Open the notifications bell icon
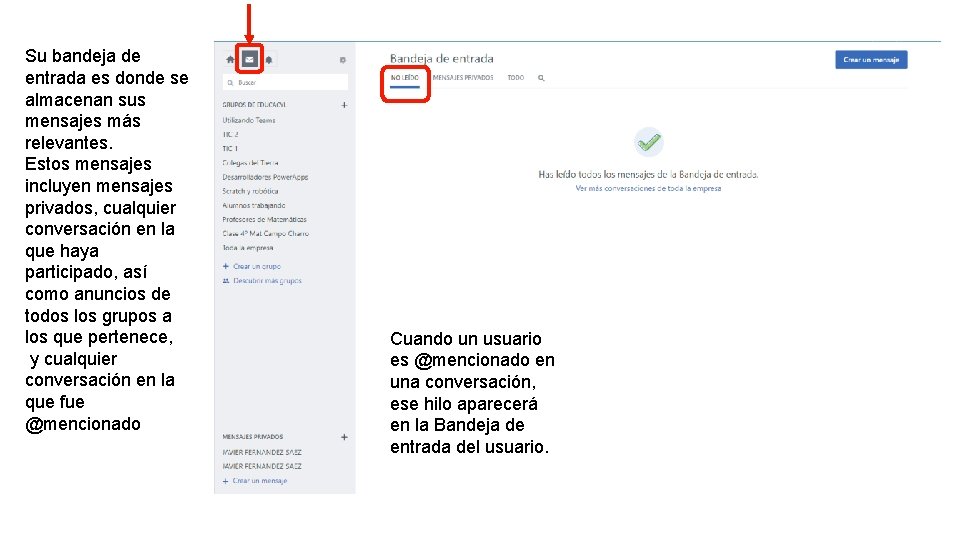This screenshot has width=960, height=540. 269,59
